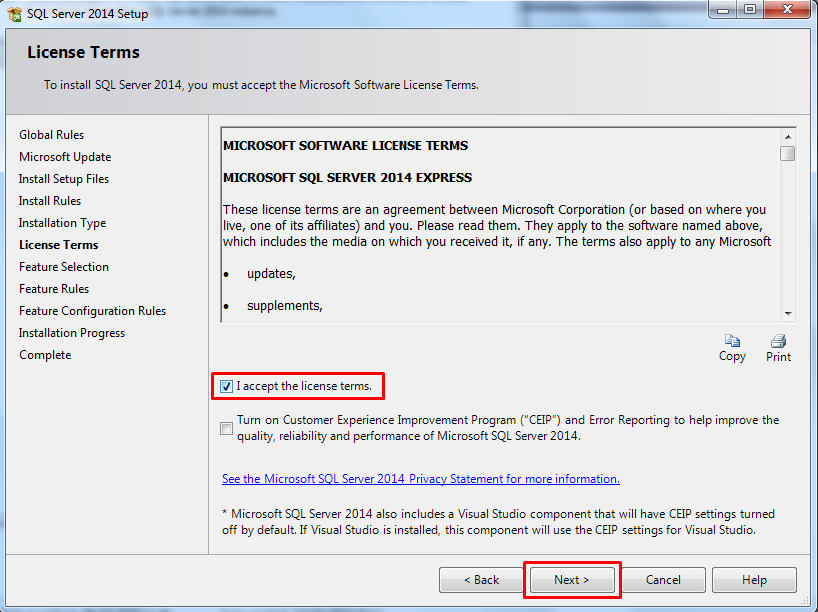This screenshot has height=612, width=818.
Task: Toggle the license acceptance checkbox
Action: click(x=228, y=386)
